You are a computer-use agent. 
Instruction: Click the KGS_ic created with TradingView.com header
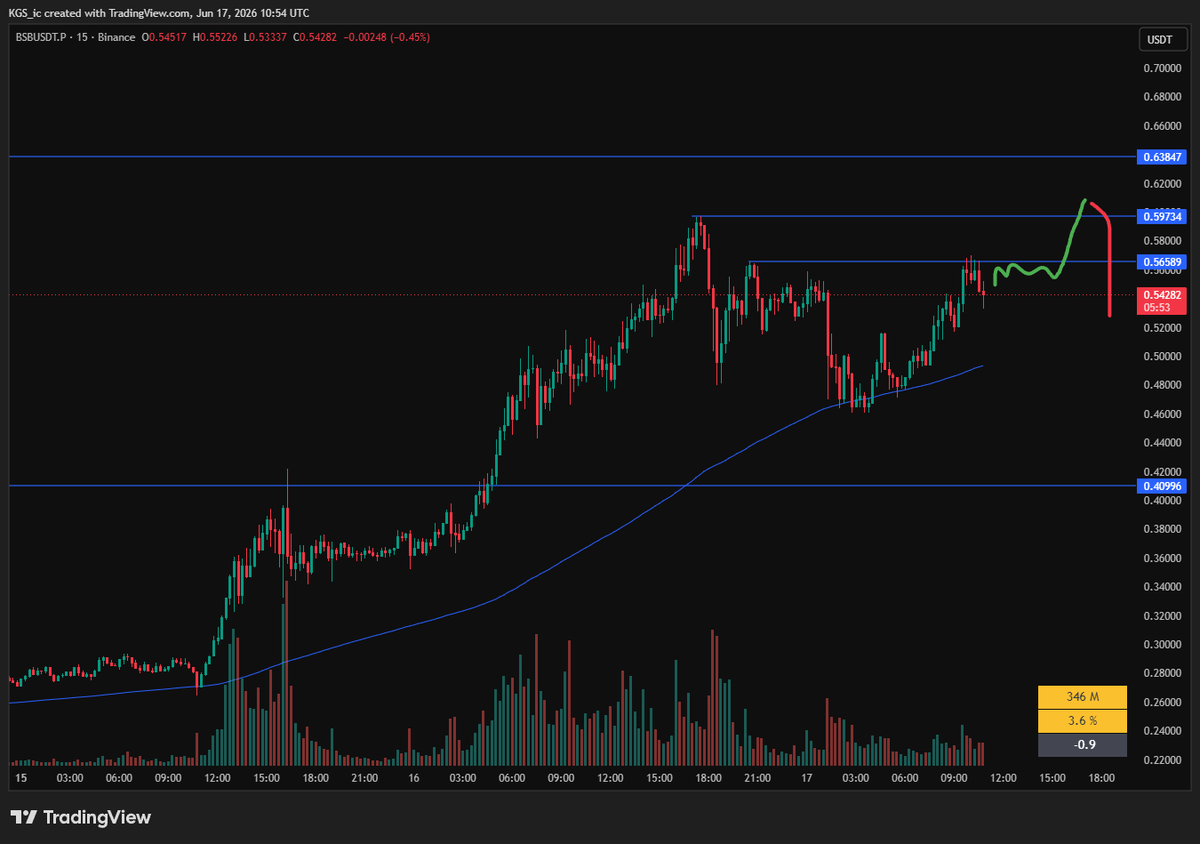coord(161,13)
